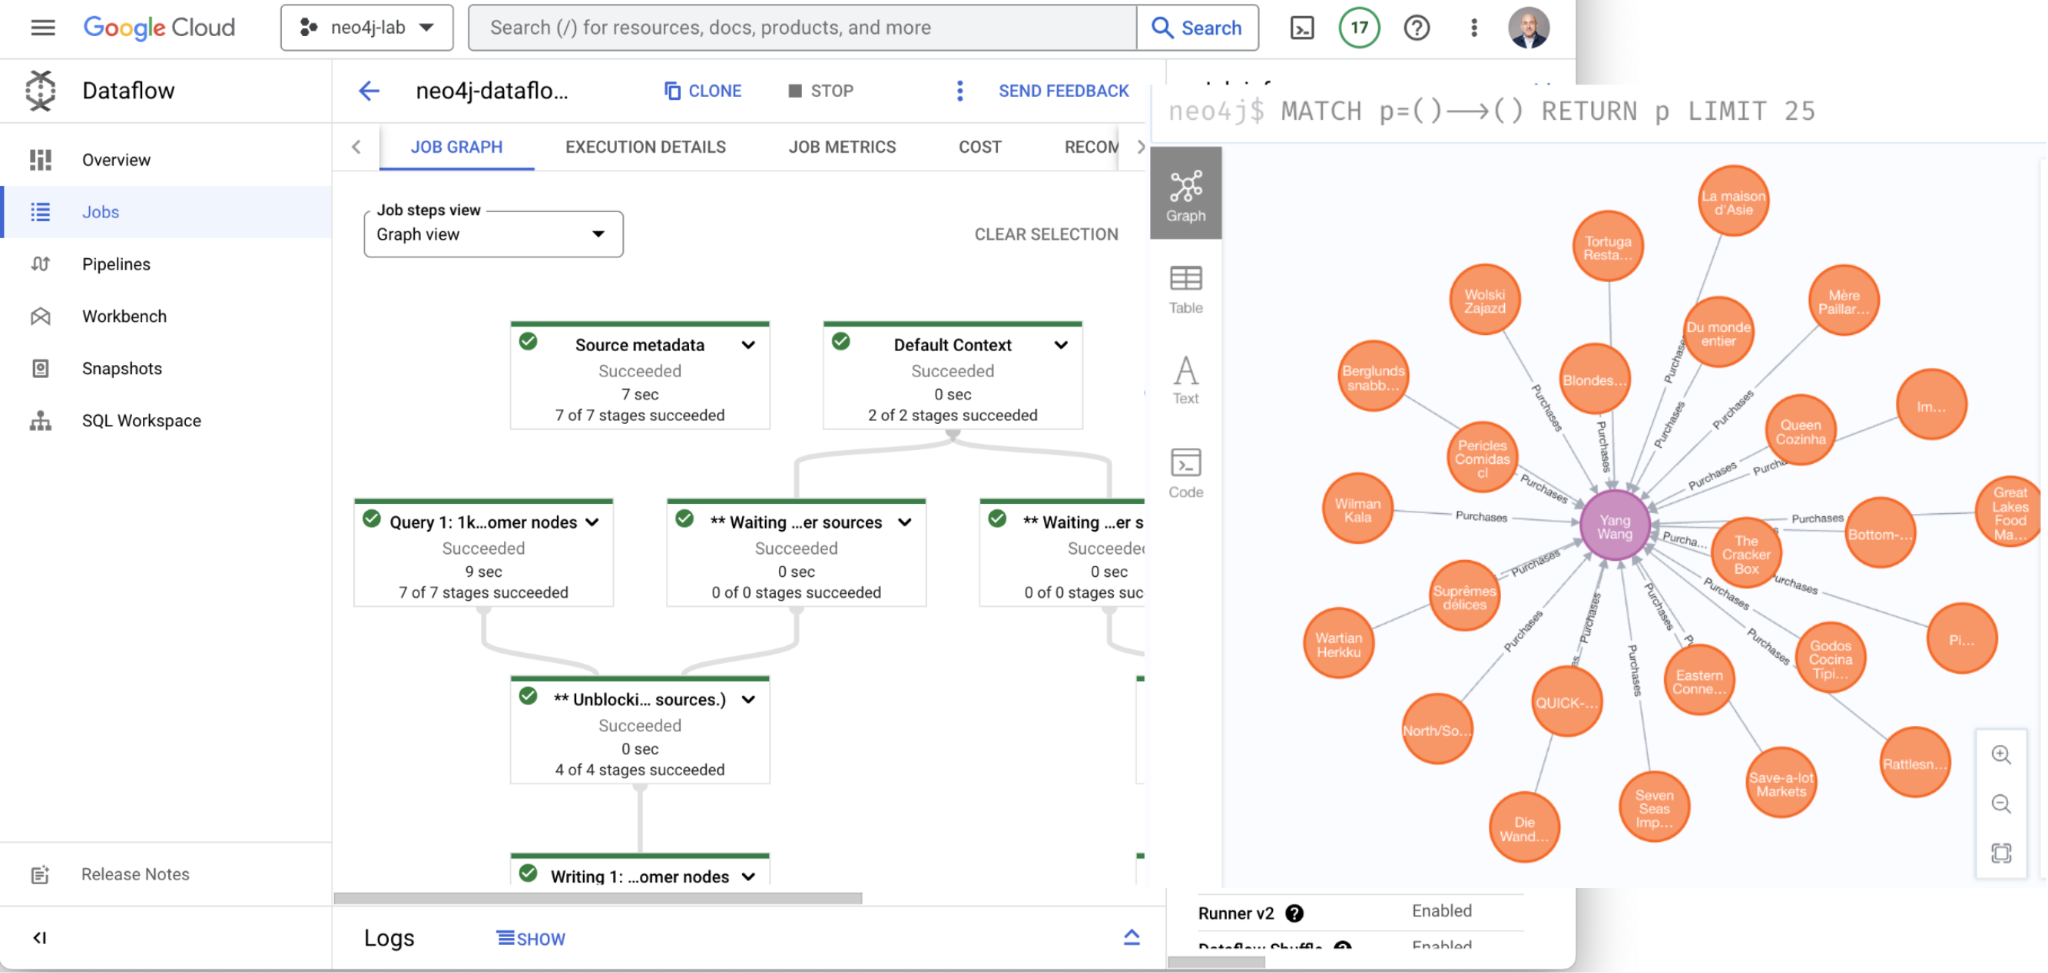Select the Save-a-lot Markets node
Viewport: 2048px width, 973px height.
(1781, 783)
